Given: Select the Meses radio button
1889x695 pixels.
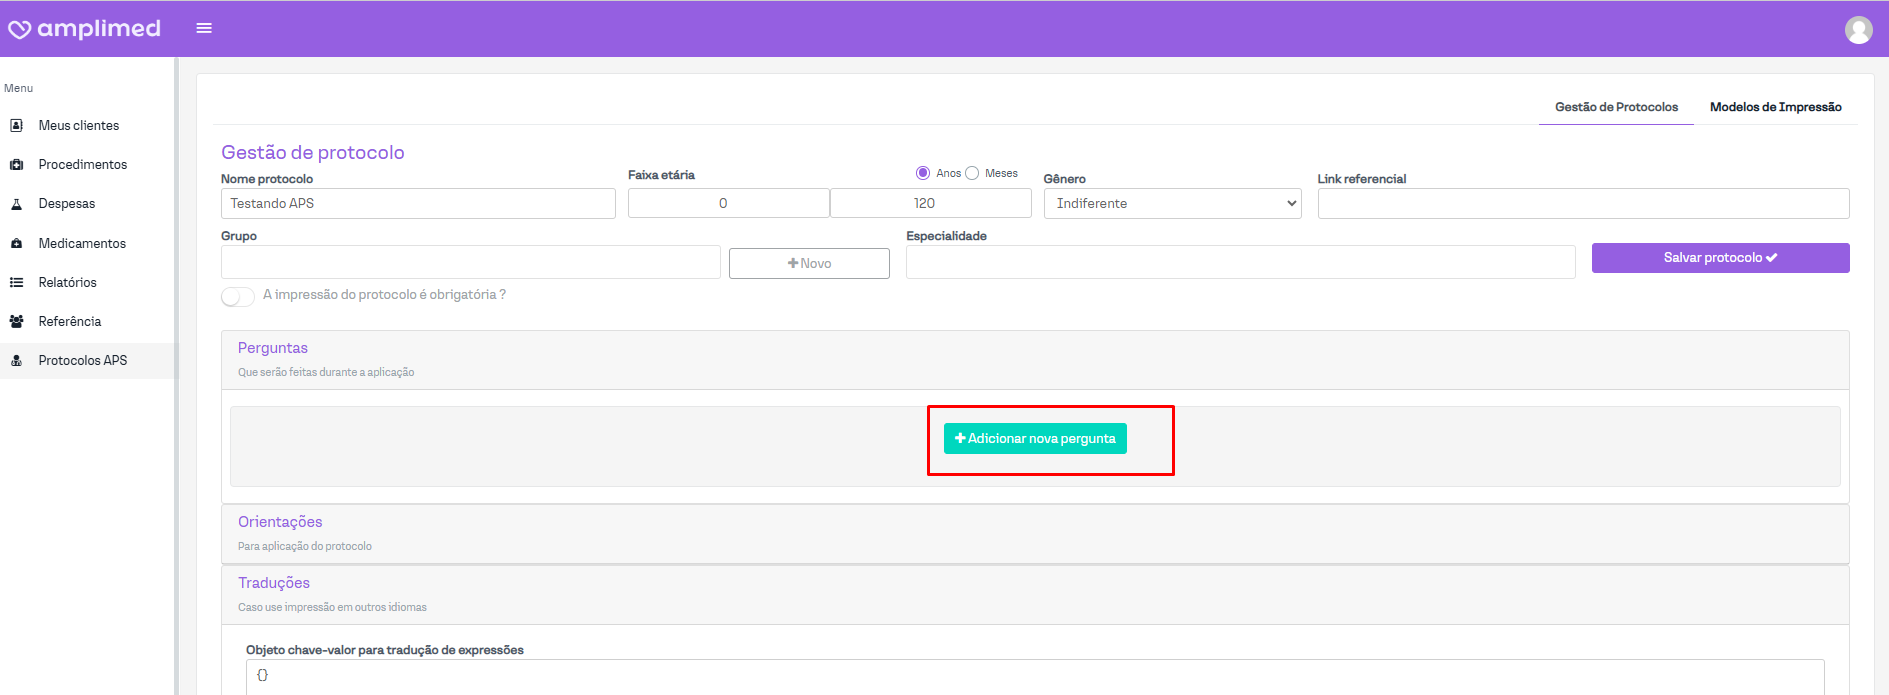Looking at the screenshot, I should click(x=972, y=173).
